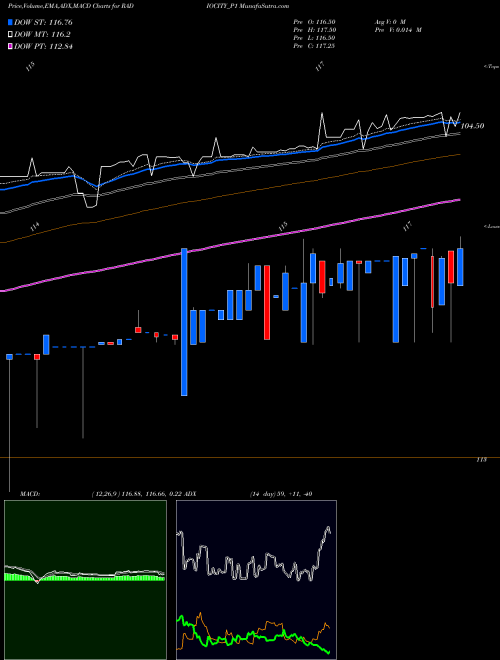Click the white DOW MT legend swatch
This screenshot has height=660, width=500.
tap(10, 35)
